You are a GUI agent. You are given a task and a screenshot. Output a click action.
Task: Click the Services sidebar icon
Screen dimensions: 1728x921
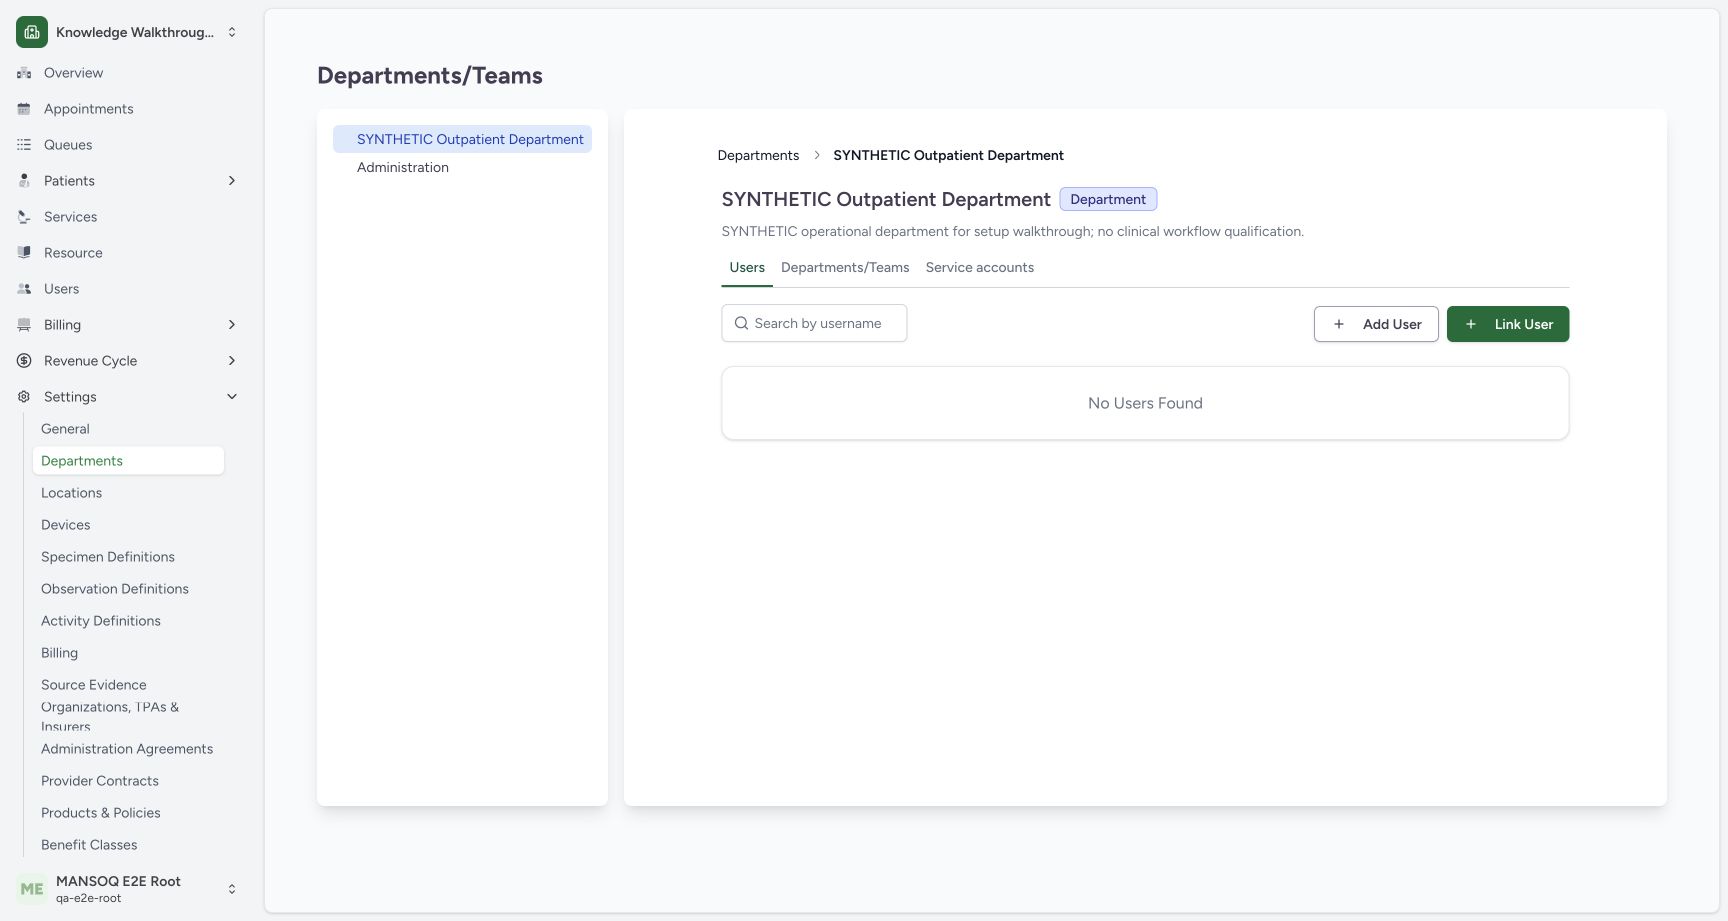point(24,217)
